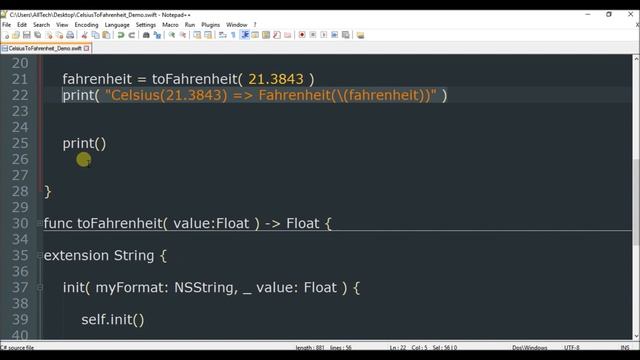Click line number 22 in the margin
The height and width of the screenshot is (360, 640).
pos(20,95)
